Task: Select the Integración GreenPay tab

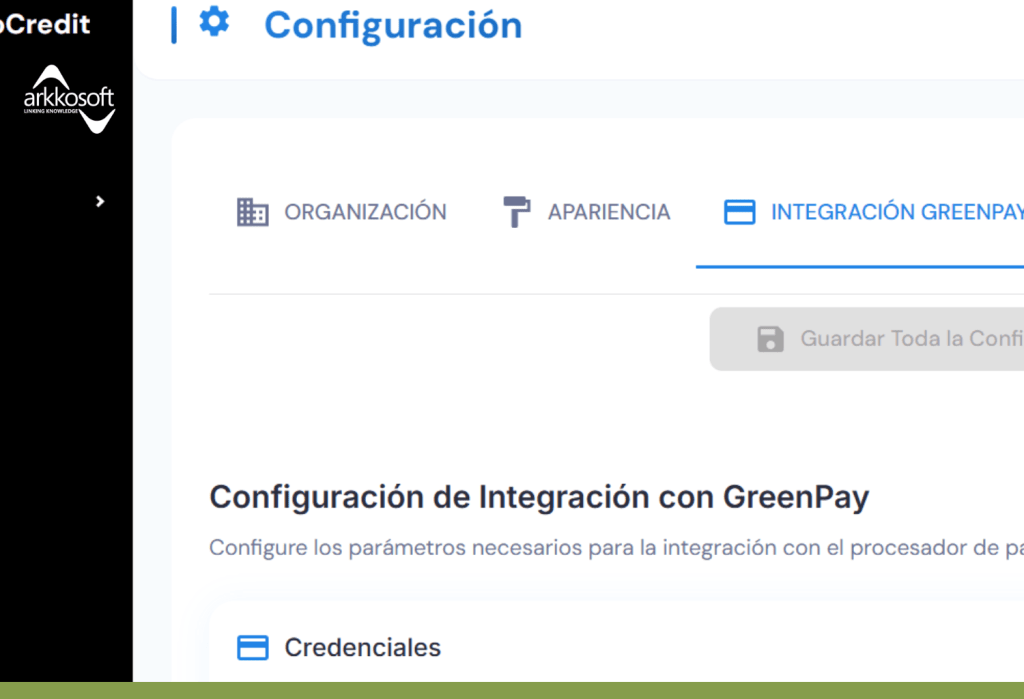Action: 880,211
